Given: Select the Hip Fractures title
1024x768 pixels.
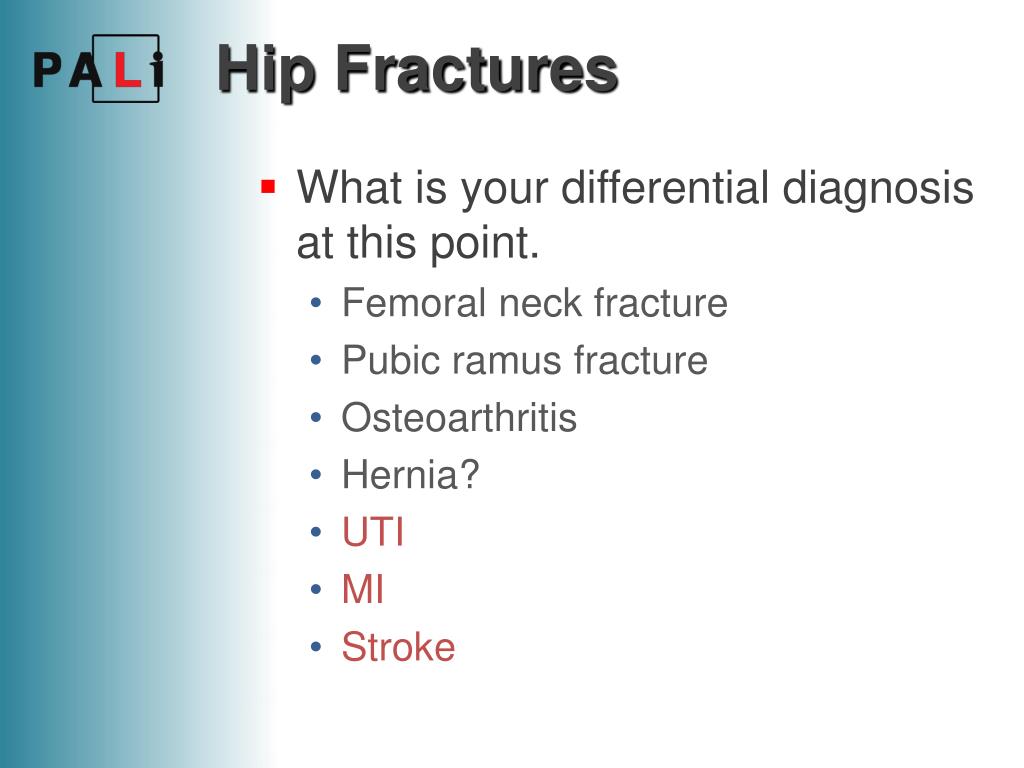Looking at the screenshot, I should (417, 71).
